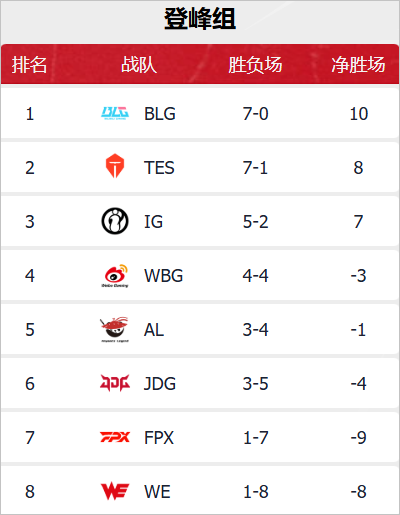Click the AL Anyone's Legend logo
This screenshot has height=515, width=400.
click(x=115, y=329)
